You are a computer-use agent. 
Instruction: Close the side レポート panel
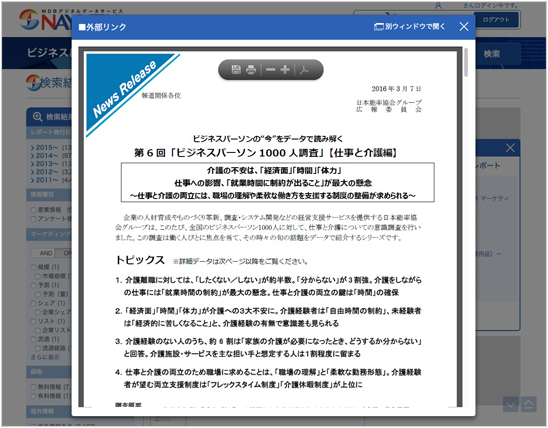point(510,148)
